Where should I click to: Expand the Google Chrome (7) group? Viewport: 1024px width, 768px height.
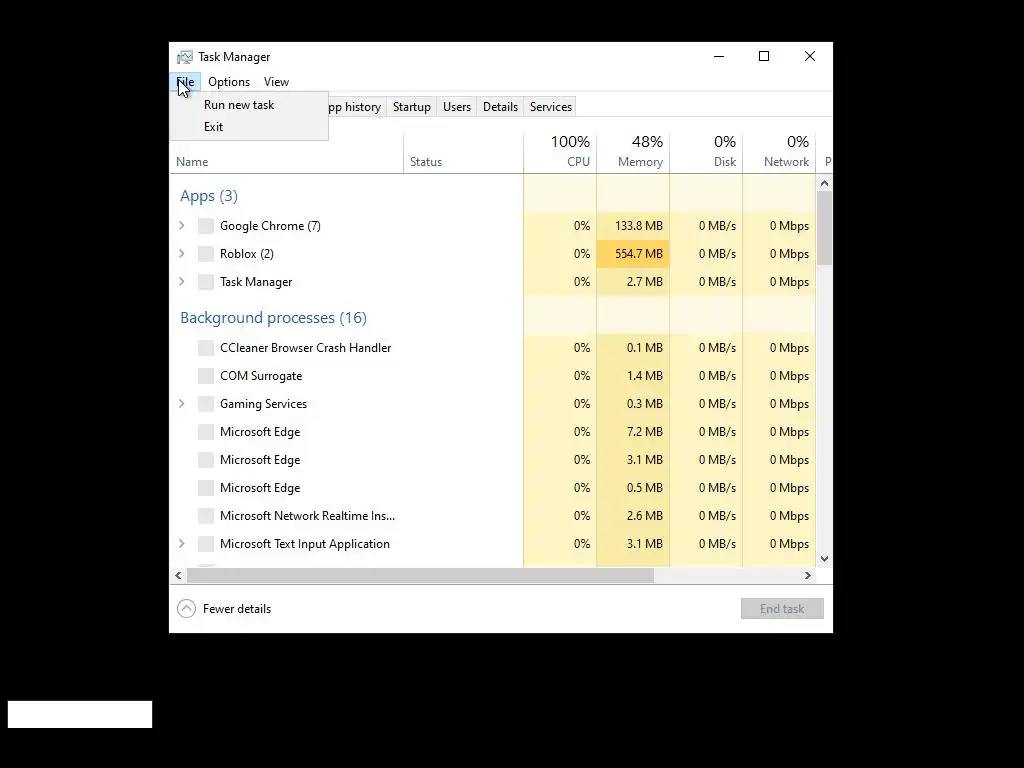[182, 226]
